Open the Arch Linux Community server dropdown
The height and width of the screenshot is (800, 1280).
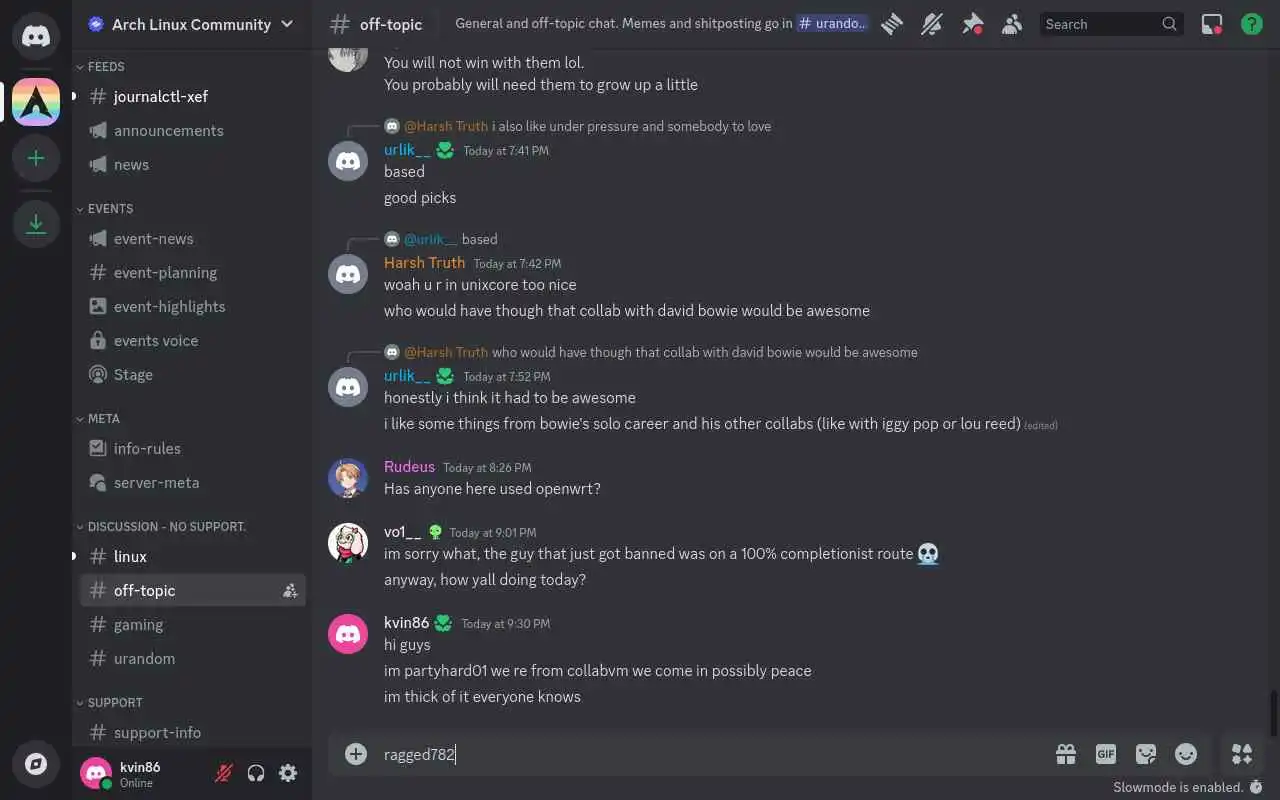tap(192, 24)
